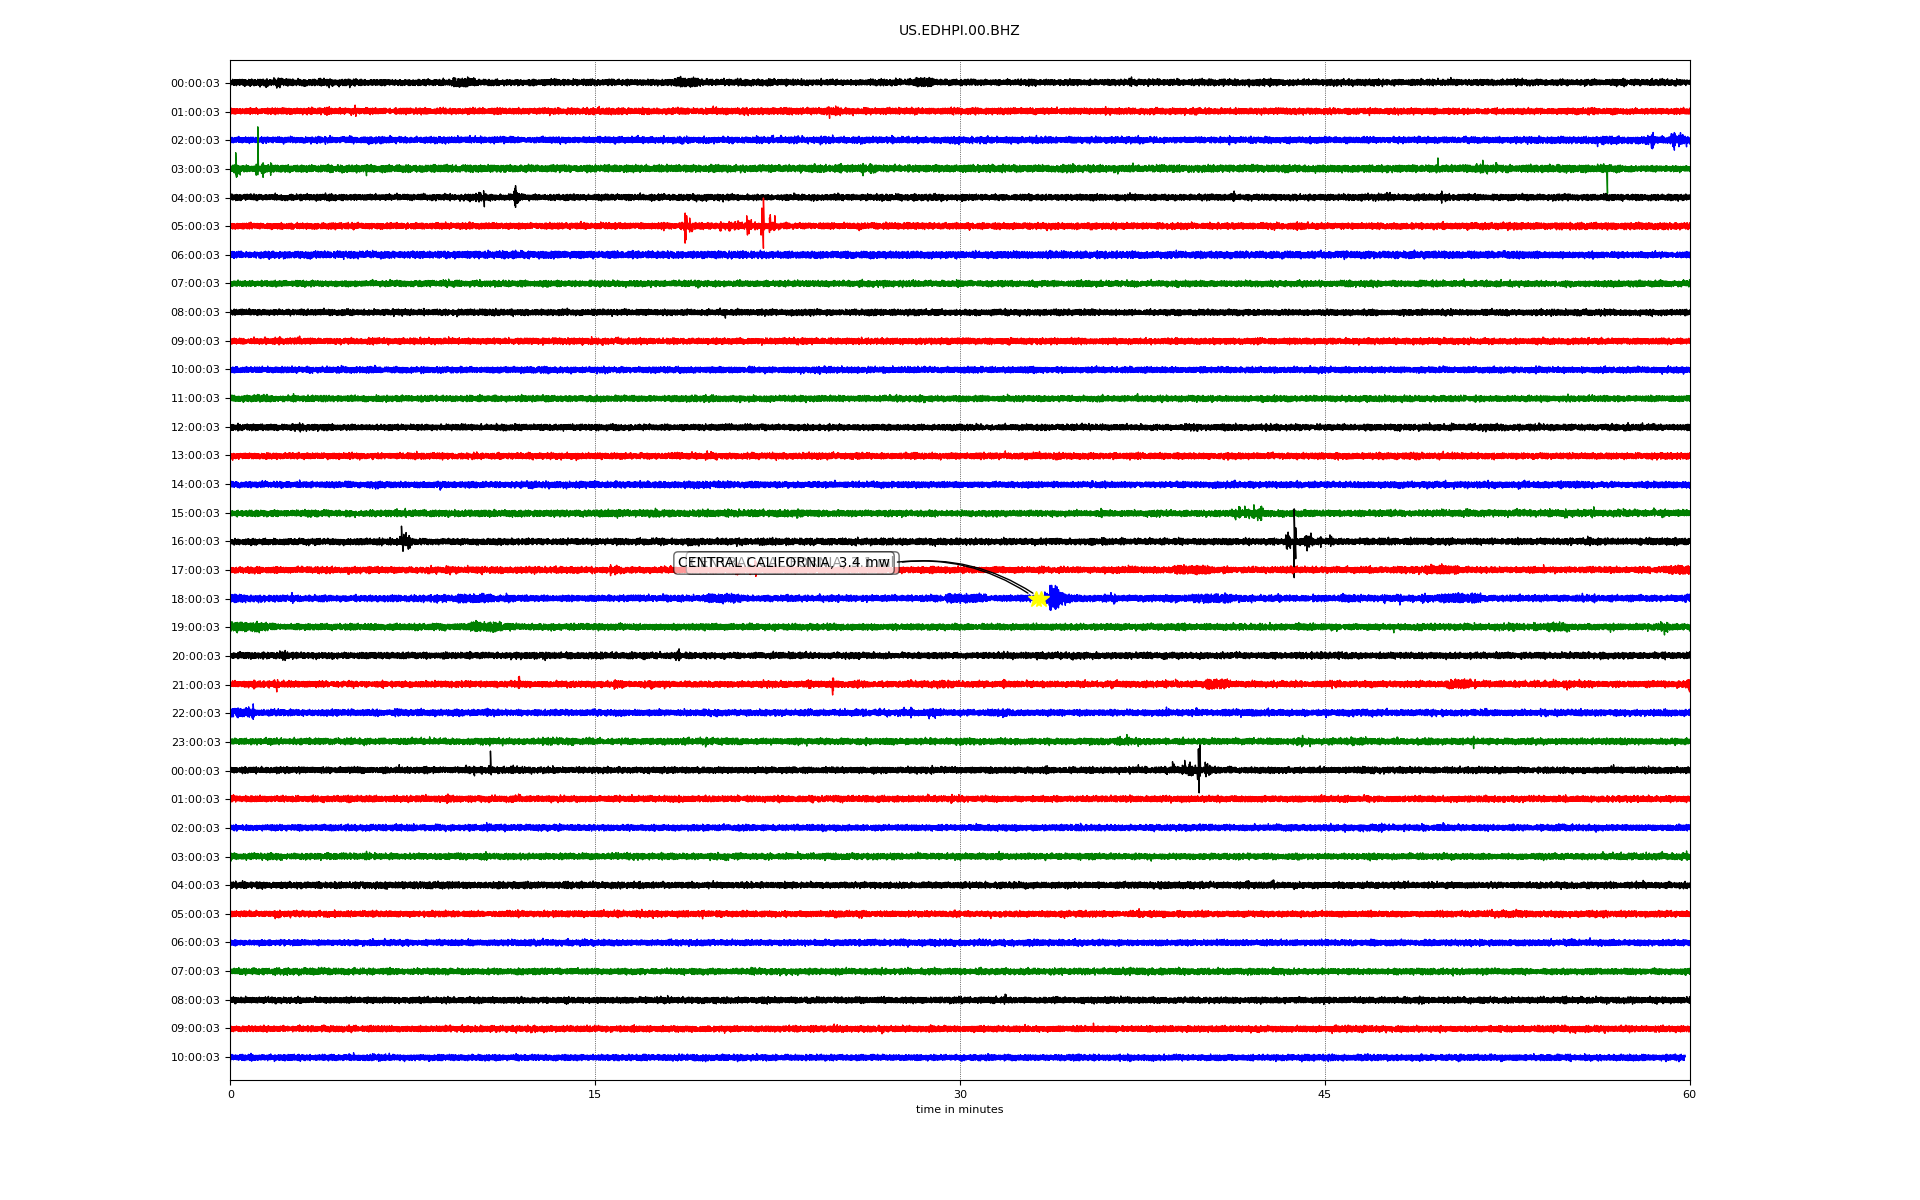Viewport: 1920px width, 1200px height.
Task: Select the 23:00:03 row time label
Action: click(195, 742)
